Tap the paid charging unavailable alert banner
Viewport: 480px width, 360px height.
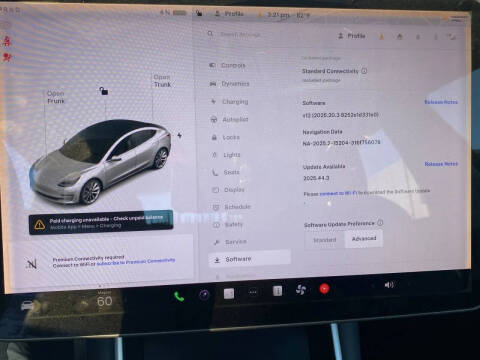point(101,222)
